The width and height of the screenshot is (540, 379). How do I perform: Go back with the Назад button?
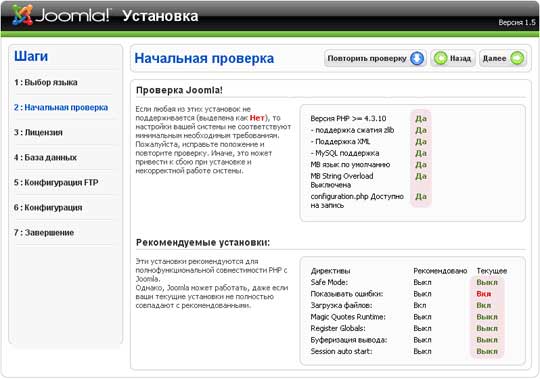[453, 58]
